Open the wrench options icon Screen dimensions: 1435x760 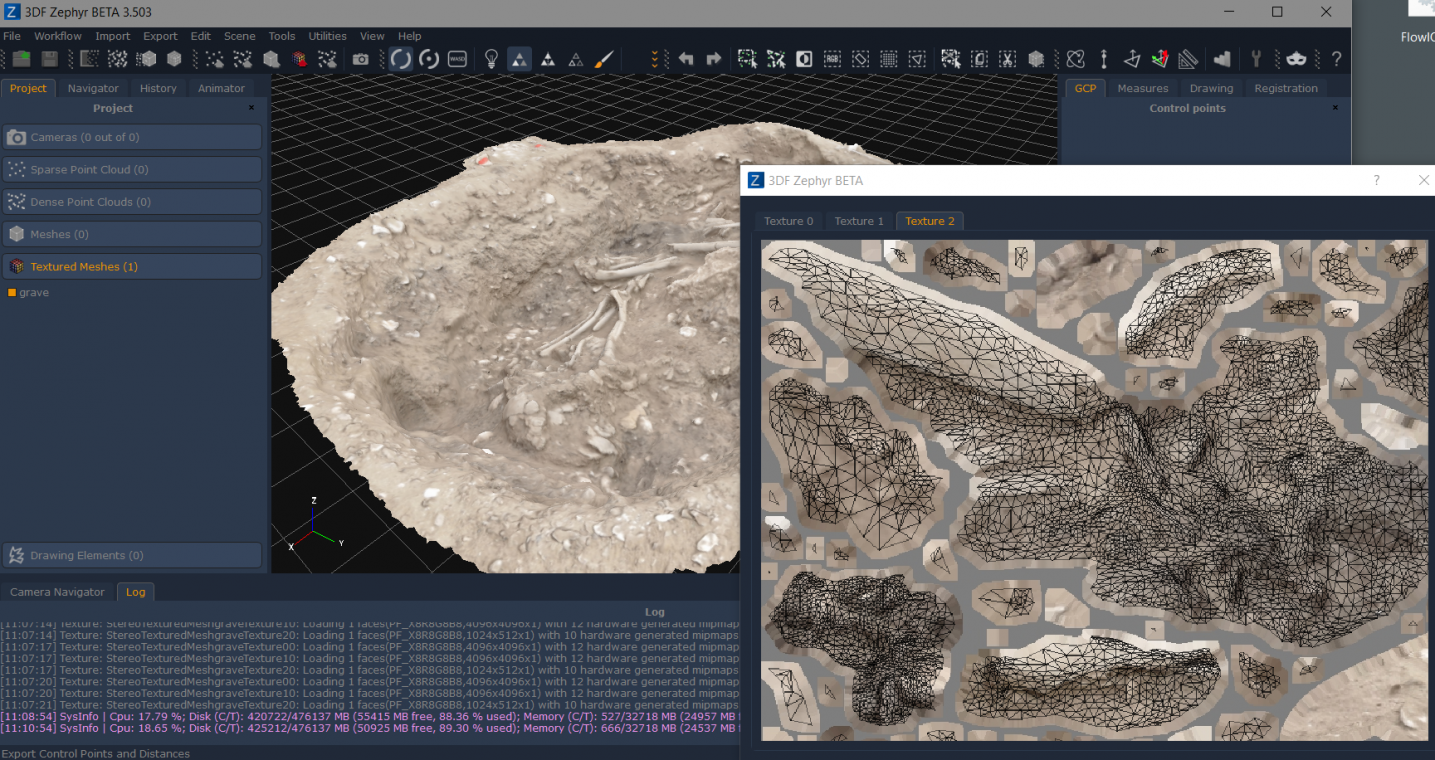pos(1257,59)
